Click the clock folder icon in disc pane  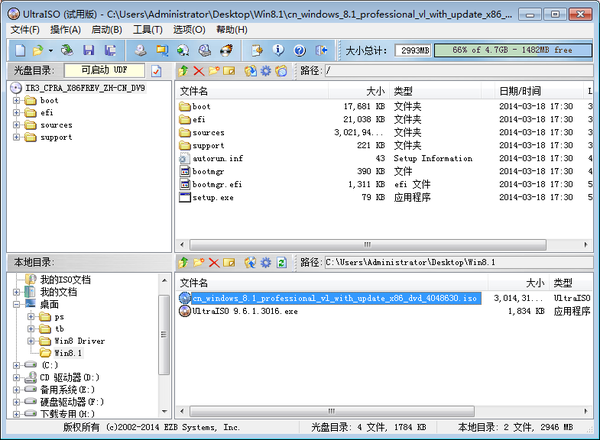(281, 71)
